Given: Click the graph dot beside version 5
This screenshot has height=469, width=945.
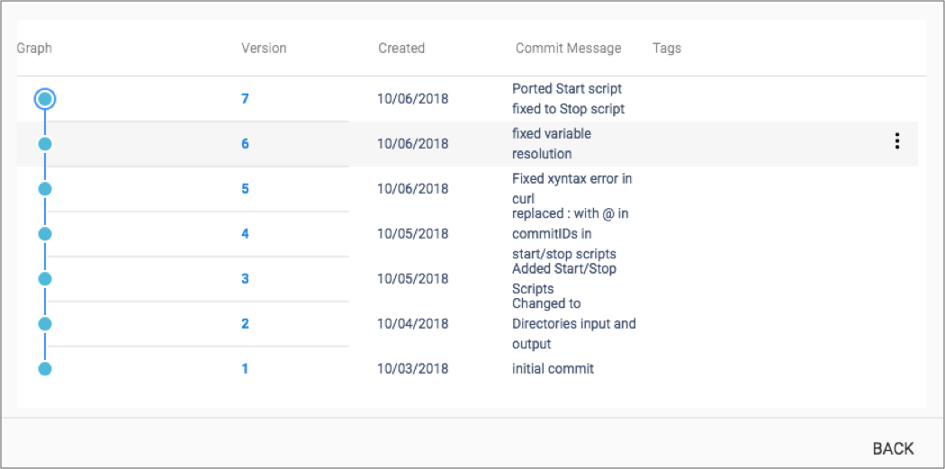Looking at the screenshot, I should click(x=44, y=189).
